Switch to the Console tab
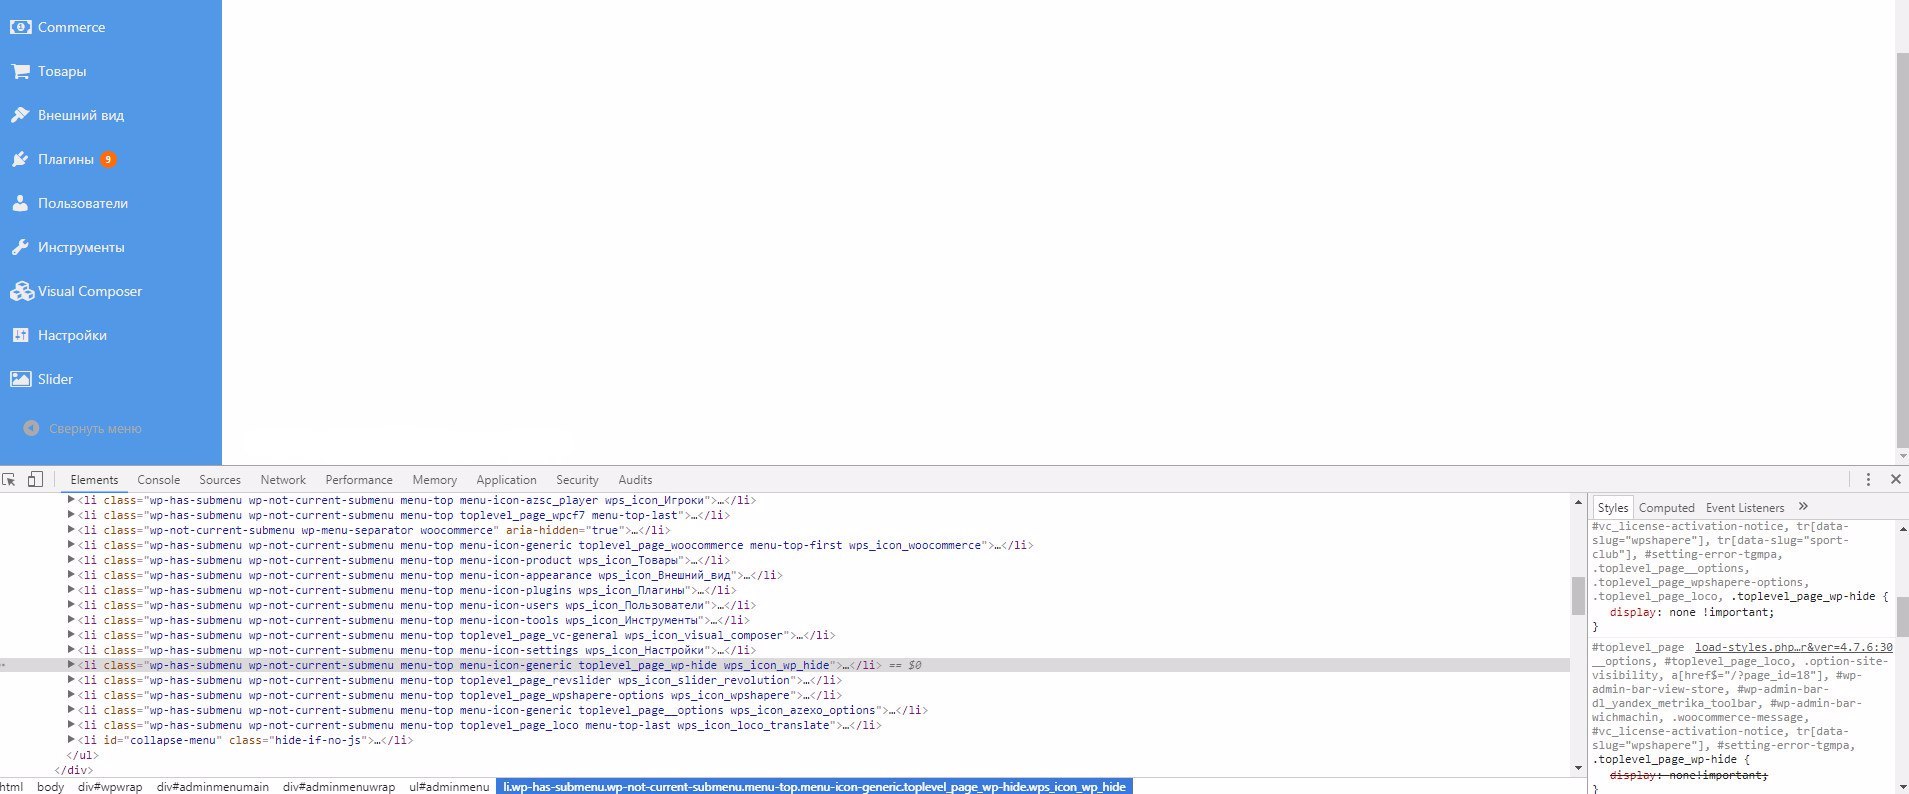 (x=158, y=480)
